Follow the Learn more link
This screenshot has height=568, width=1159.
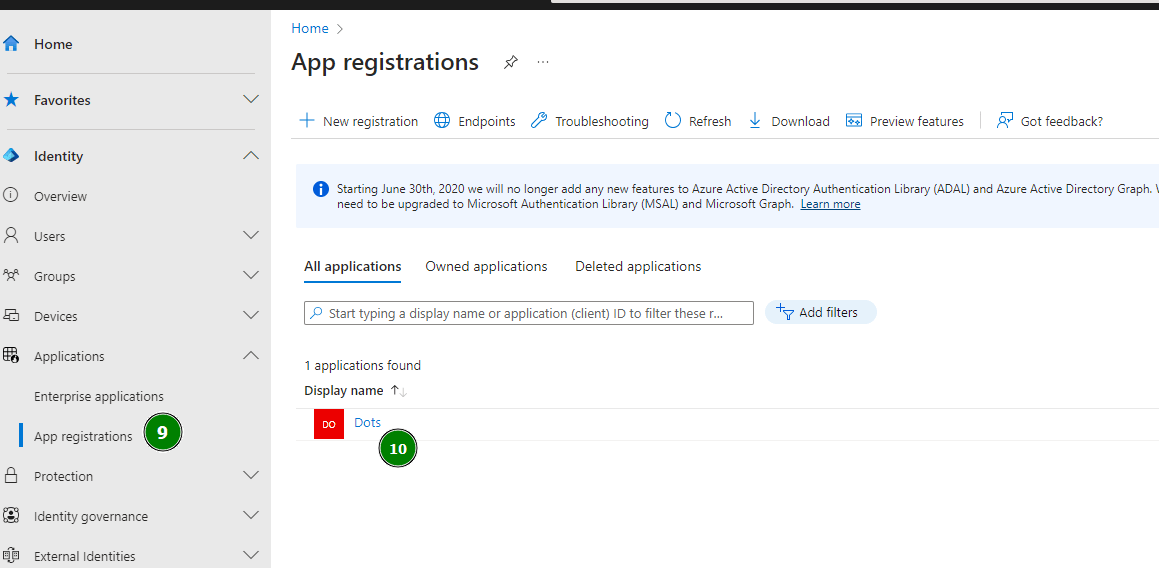[830, 204]
